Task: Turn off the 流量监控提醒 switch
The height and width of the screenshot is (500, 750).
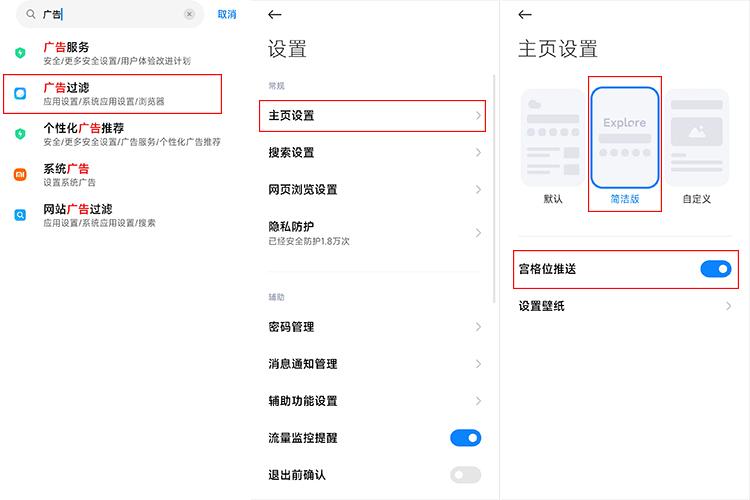Action: pyautogui.click(x=465, y=438)
